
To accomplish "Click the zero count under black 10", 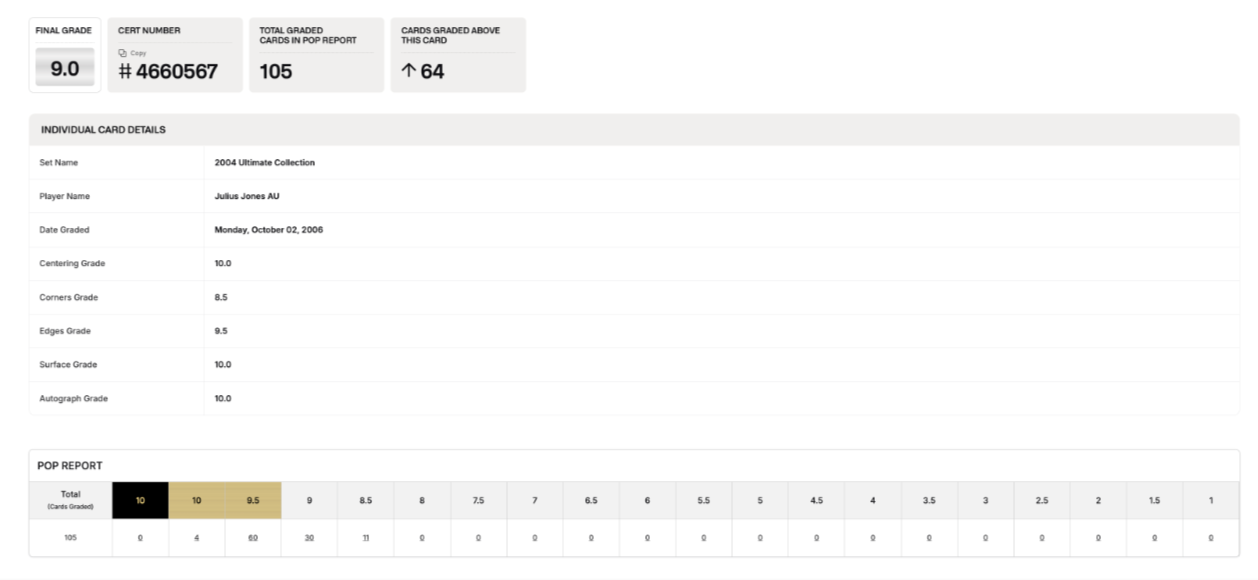I will coord(140,537).
